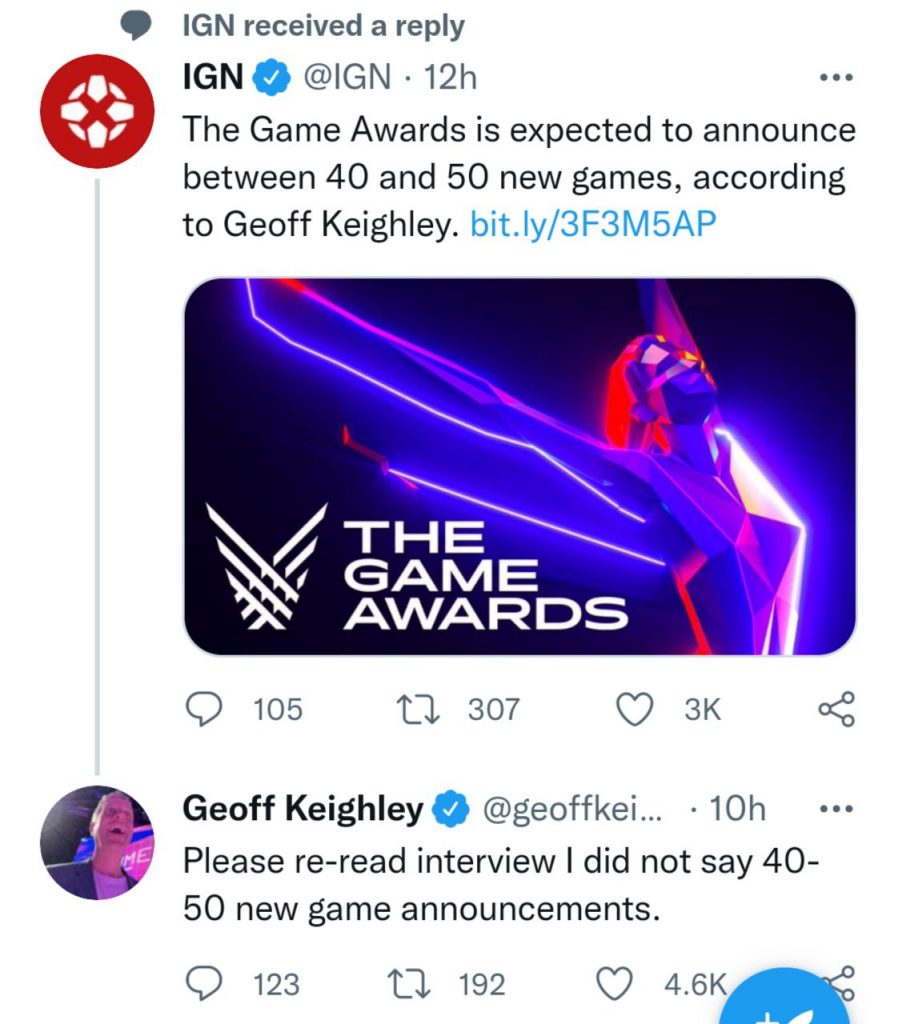Like Geoff Keighley's reply

click(614, 984)
